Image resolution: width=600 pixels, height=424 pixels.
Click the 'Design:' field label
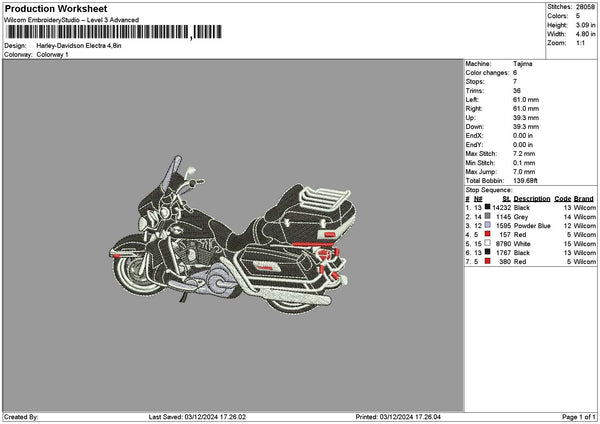pyautogui.click(x=15, y=46)
